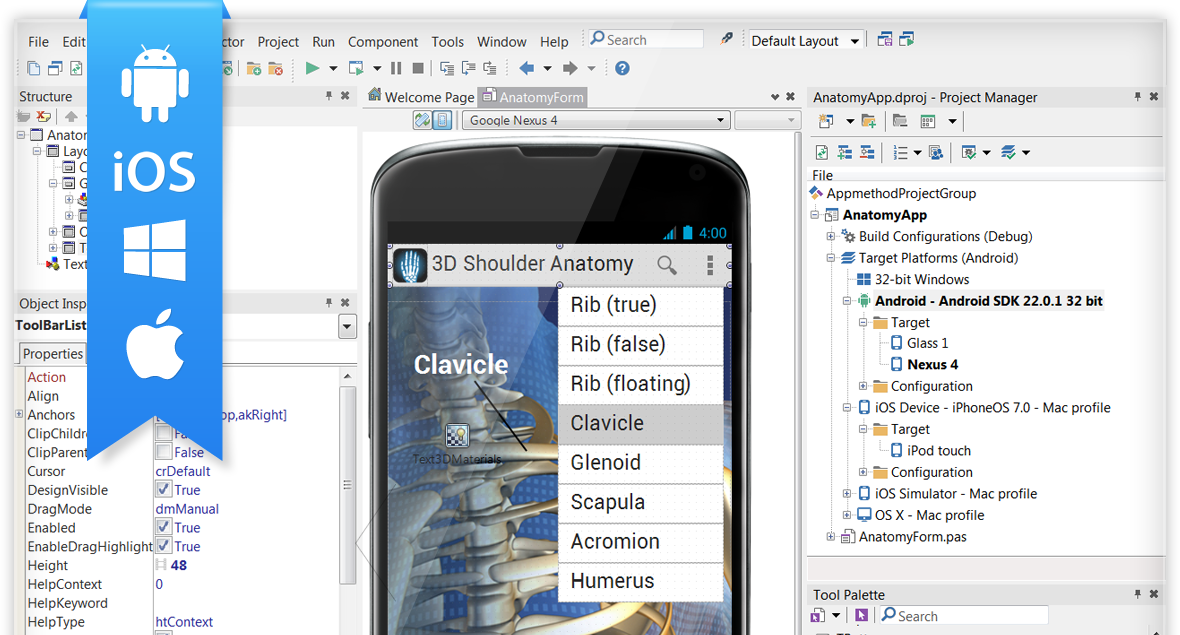Expand the Build Configurations (Debug) node
The height and width of the screenshot is (635, 1180).
click(x=831, y=236)
